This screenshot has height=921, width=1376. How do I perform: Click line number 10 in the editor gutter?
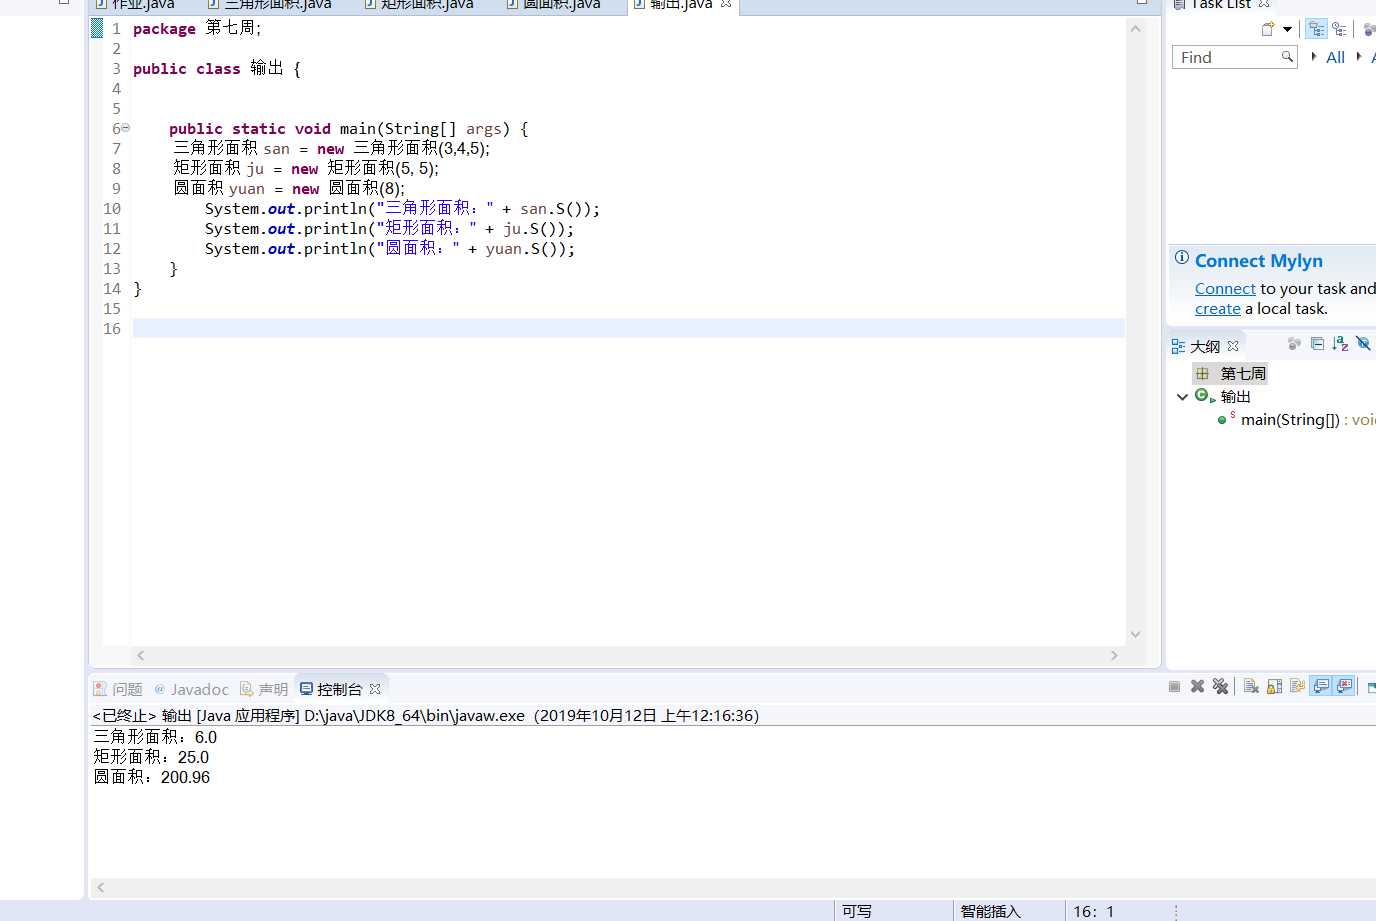click(x=112, y=208)
